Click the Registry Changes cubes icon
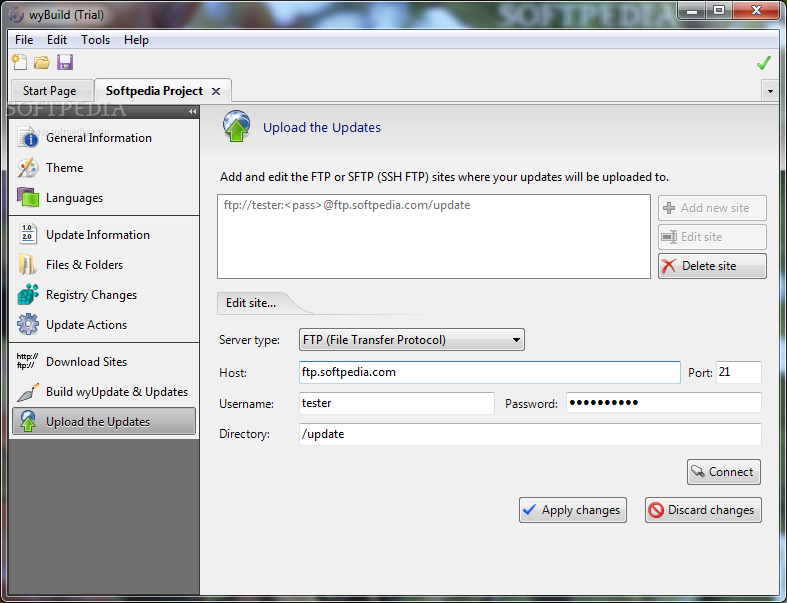Image resolution: width=787 pixels, height=603 pixels. (28, 295)
